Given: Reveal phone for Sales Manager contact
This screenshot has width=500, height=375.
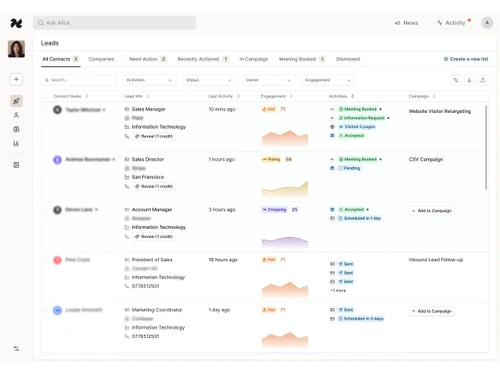Looking at the screenshot, I should point(154,136).
